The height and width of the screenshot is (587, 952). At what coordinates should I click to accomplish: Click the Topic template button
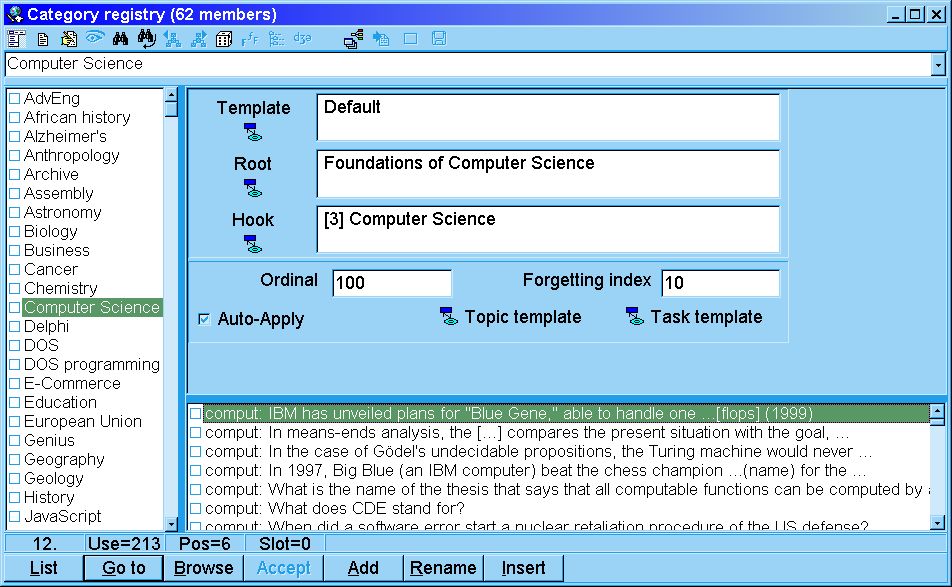pos(511,317)
